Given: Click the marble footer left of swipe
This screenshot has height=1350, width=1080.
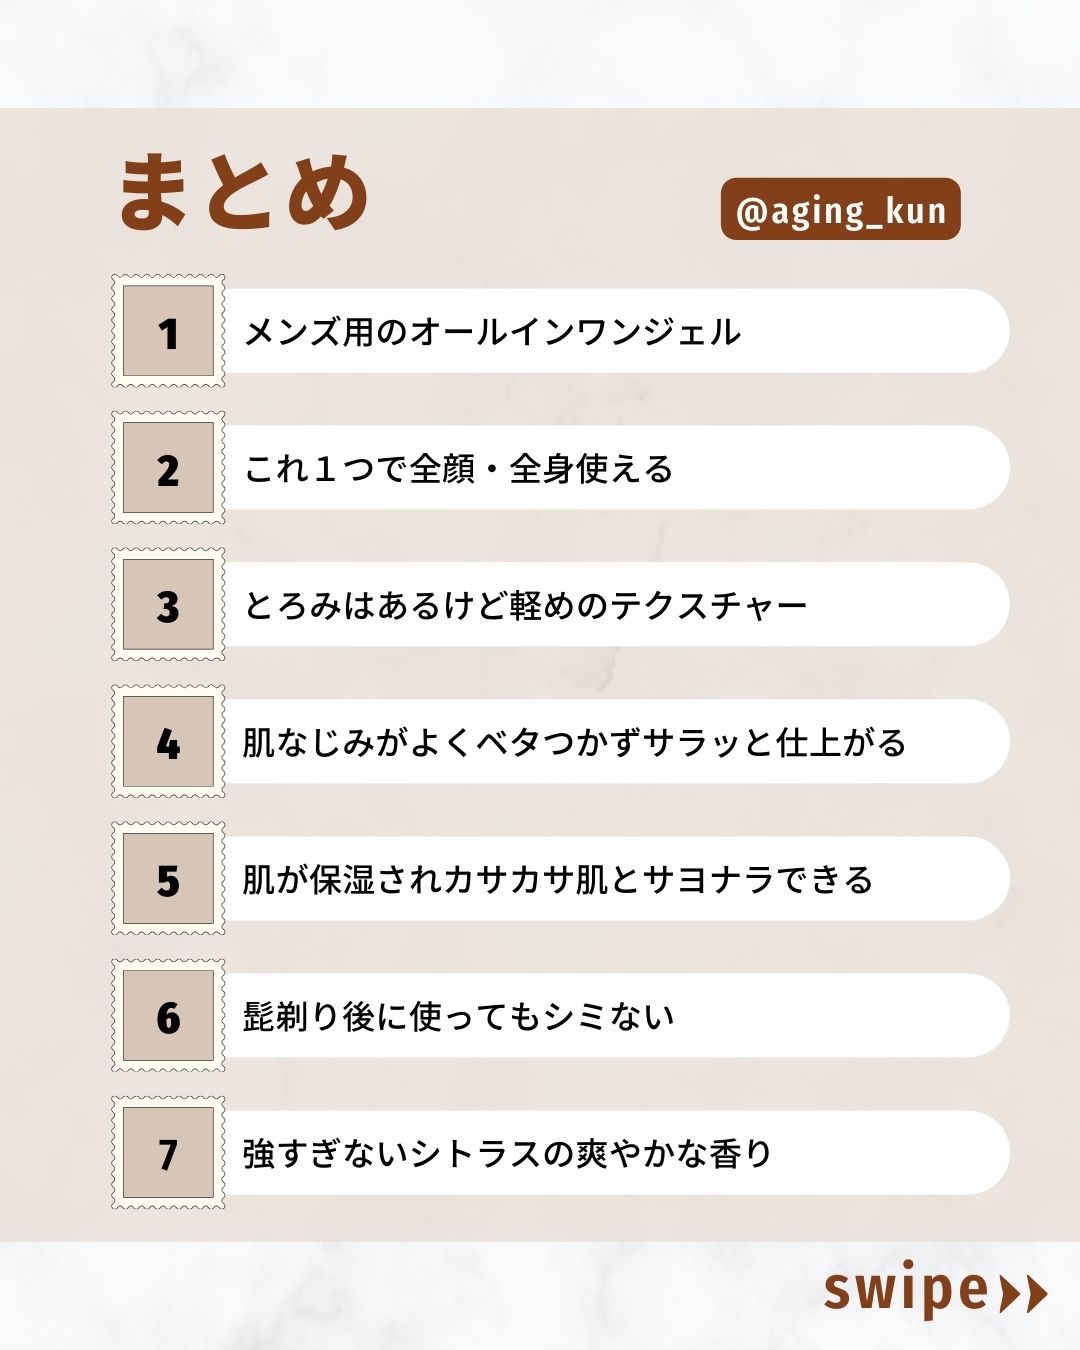Looking at the screenshot, I should tap(400, 1296).
